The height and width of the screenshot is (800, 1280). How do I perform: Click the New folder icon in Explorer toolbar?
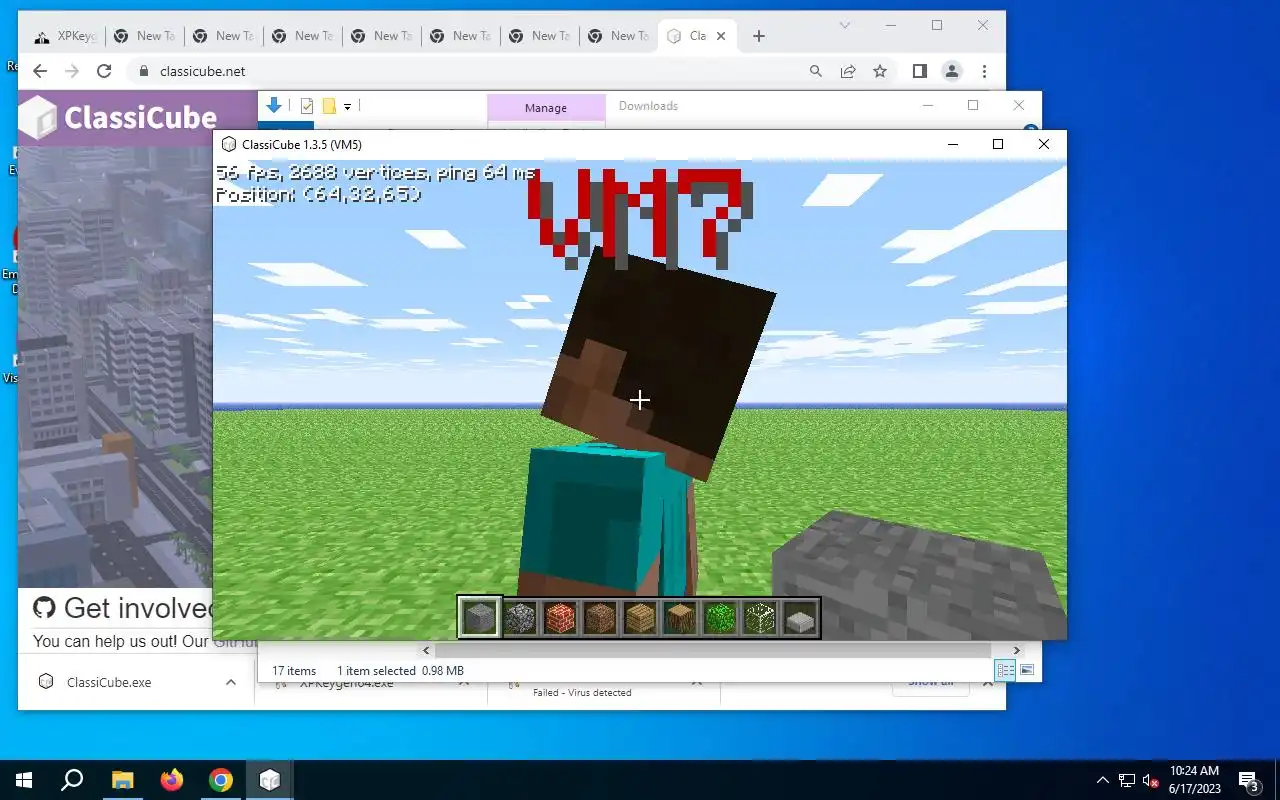tap(328, 106)
